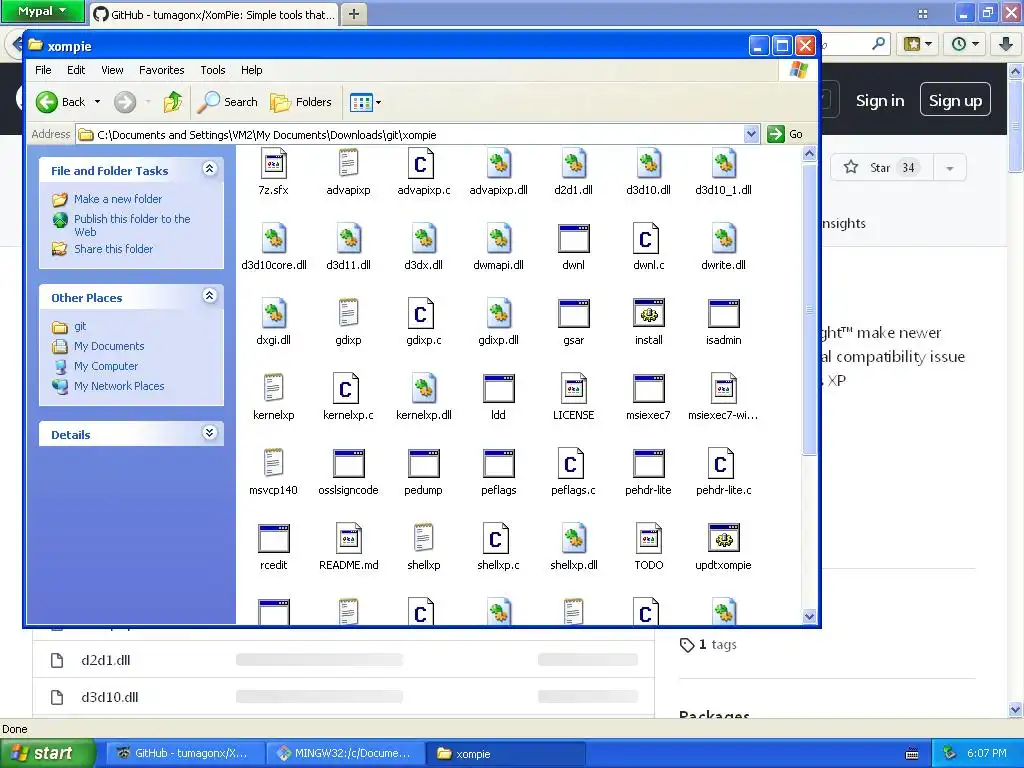The height and width of the screenshot is (768, 1024).
Task: Click Sign in on GitHub page
Action: pyautogui.click(x=880, y=101)
